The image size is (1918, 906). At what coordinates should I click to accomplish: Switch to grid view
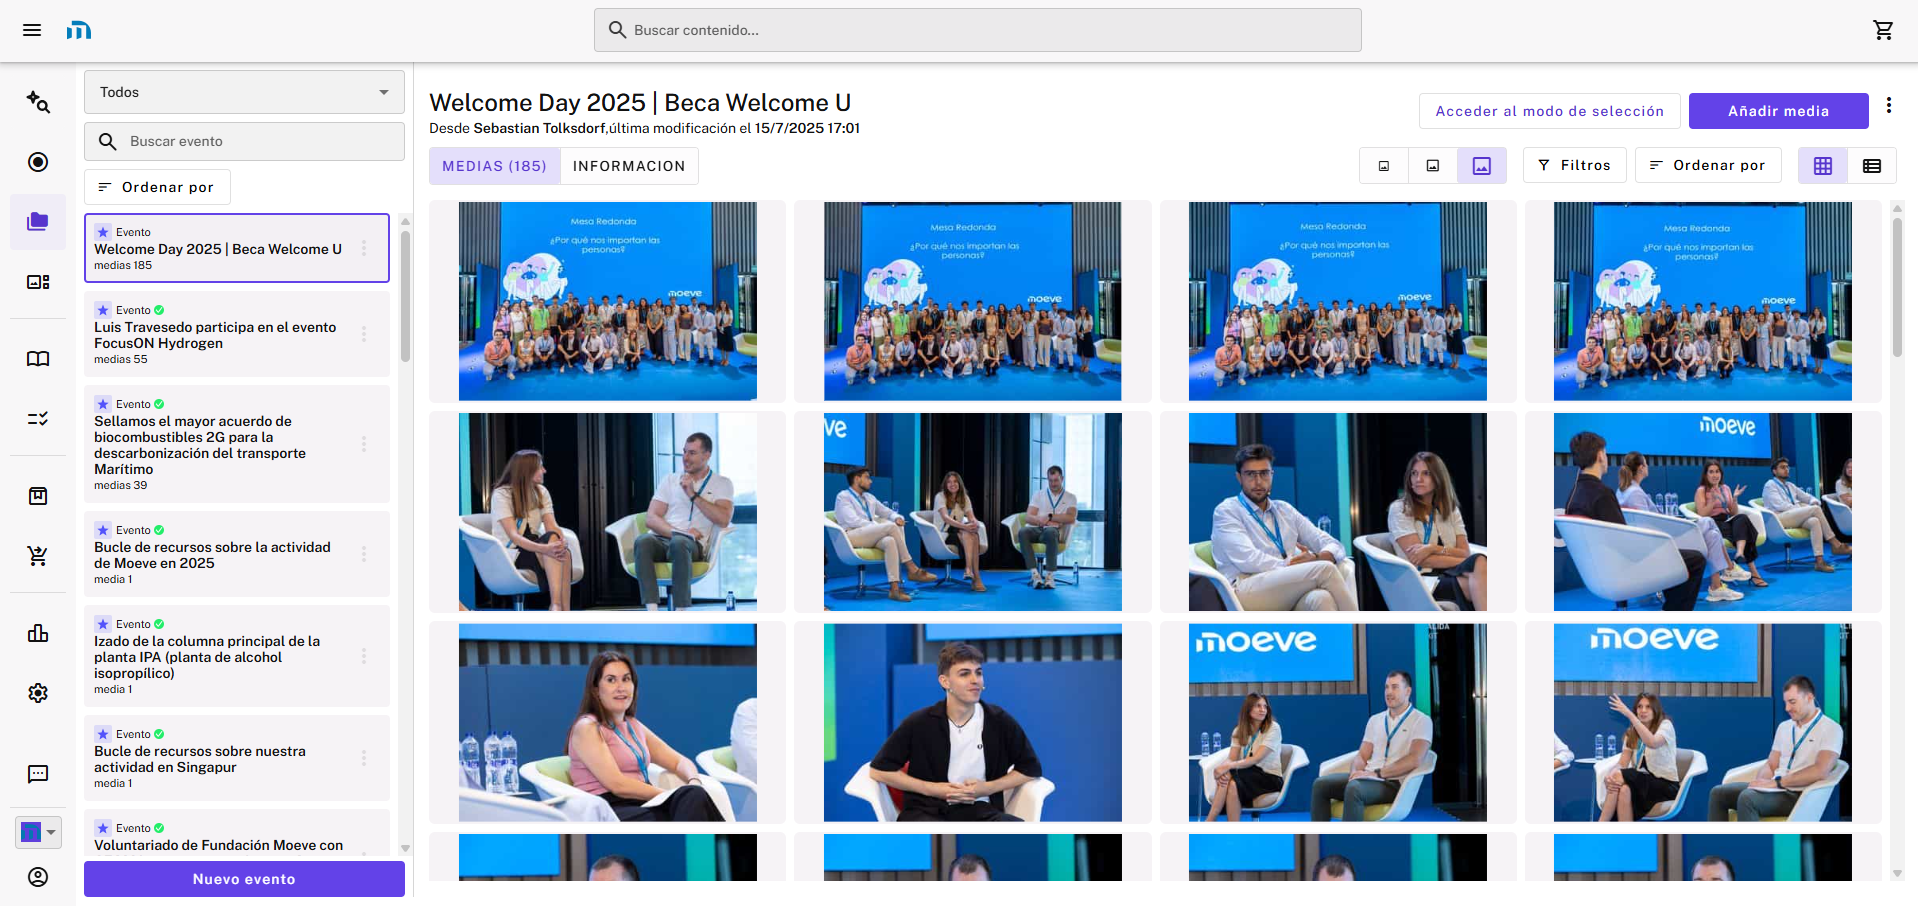coord(1823,166)
